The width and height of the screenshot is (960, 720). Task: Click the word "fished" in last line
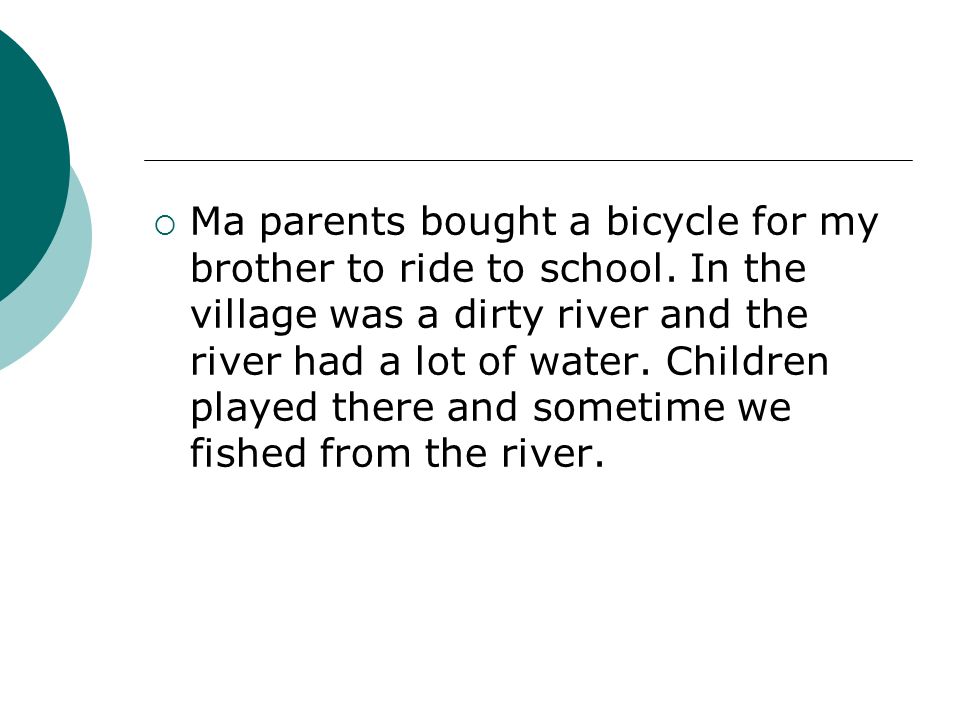248,452
